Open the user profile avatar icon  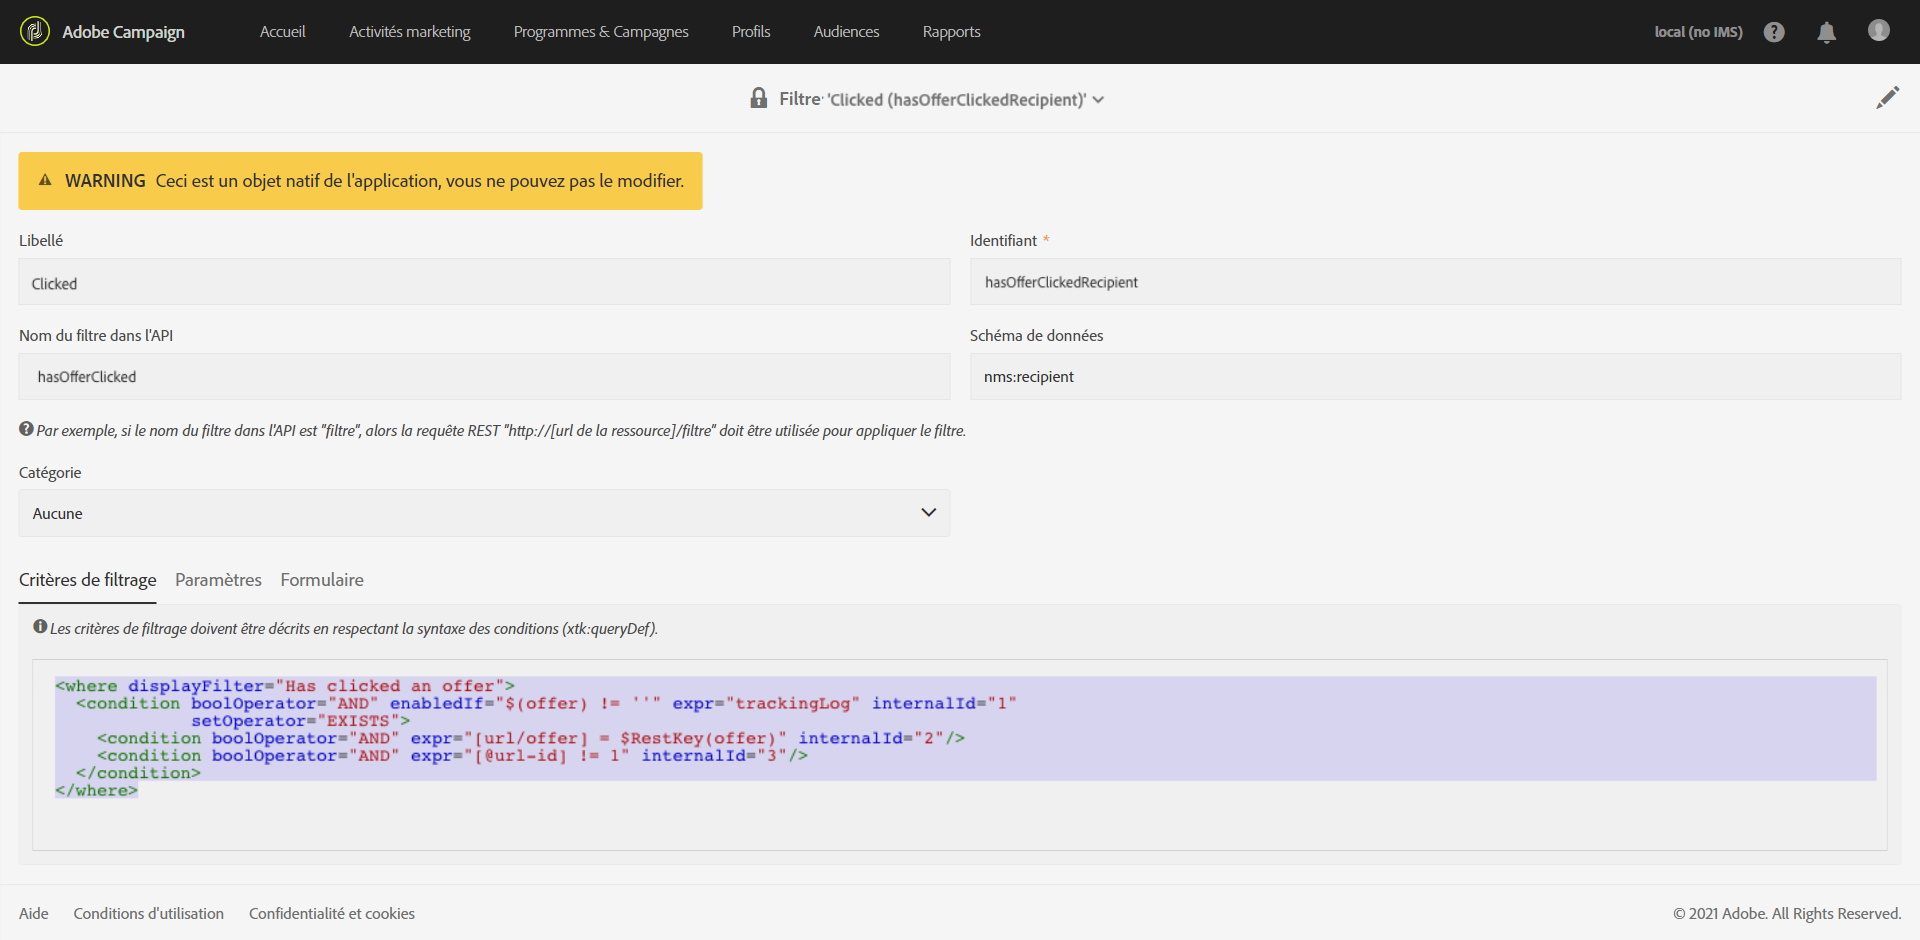click(x=1879, y=31)
